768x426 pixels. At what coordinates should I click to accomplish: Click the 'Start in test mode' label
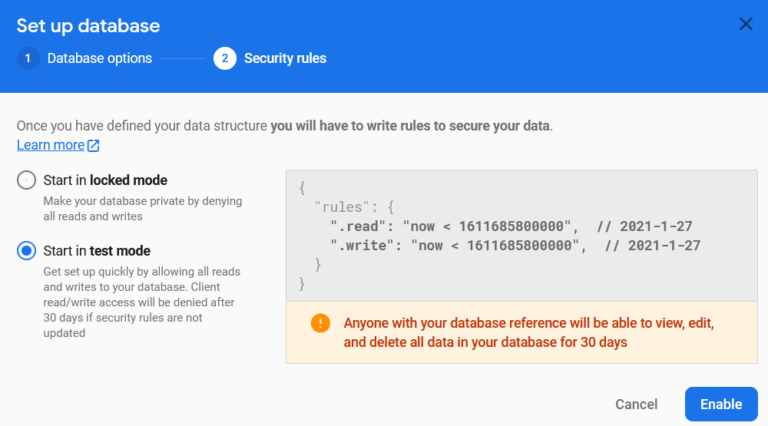pos(97,251)
